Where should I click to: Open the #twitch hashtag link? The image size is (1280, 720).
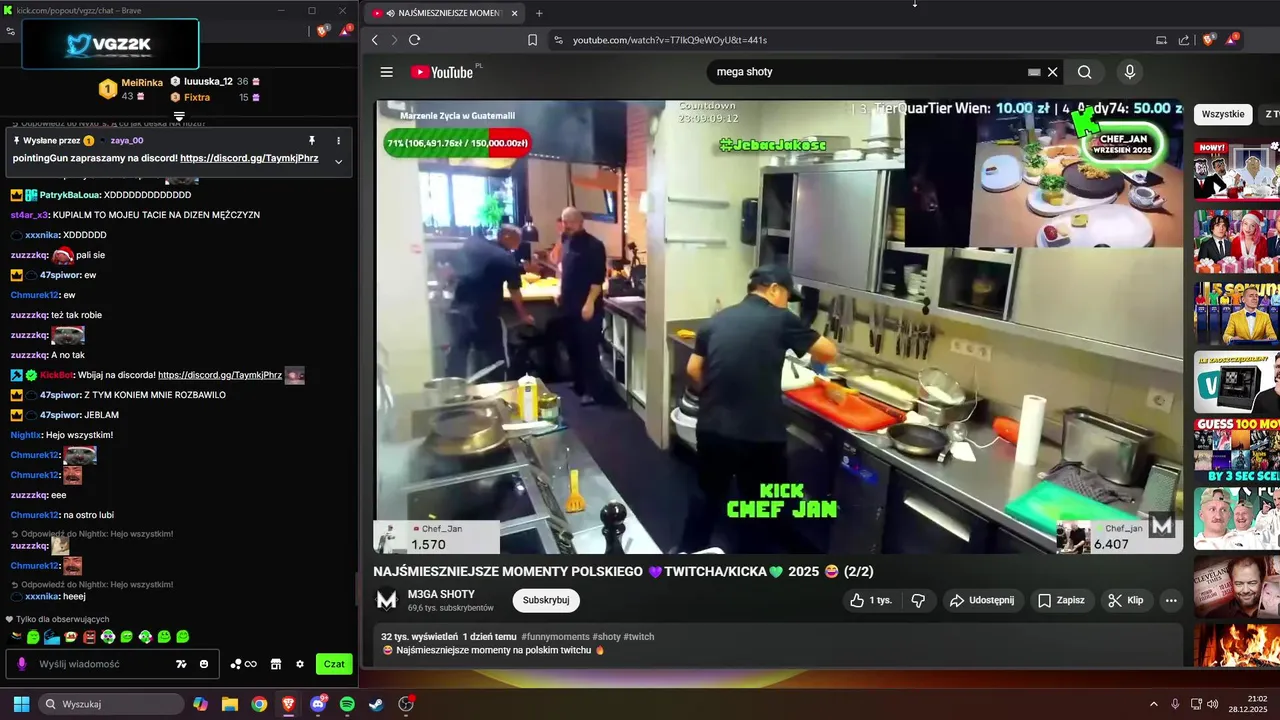[638, 636]
